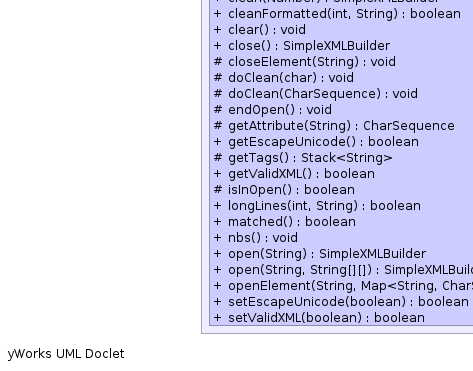The width and height of the screenshot is (473, 371).
Task: Click the isInOpen() : boolean entry
Action: (284, 190)
